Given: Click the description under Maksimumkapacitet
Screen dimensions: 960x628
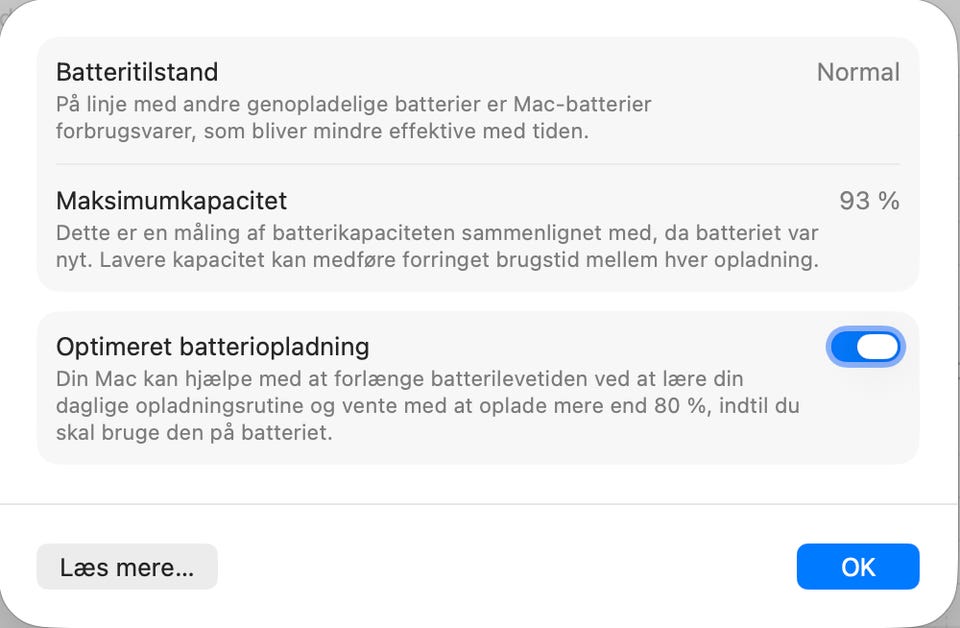Looking at the screenshot, I should 437,247.
